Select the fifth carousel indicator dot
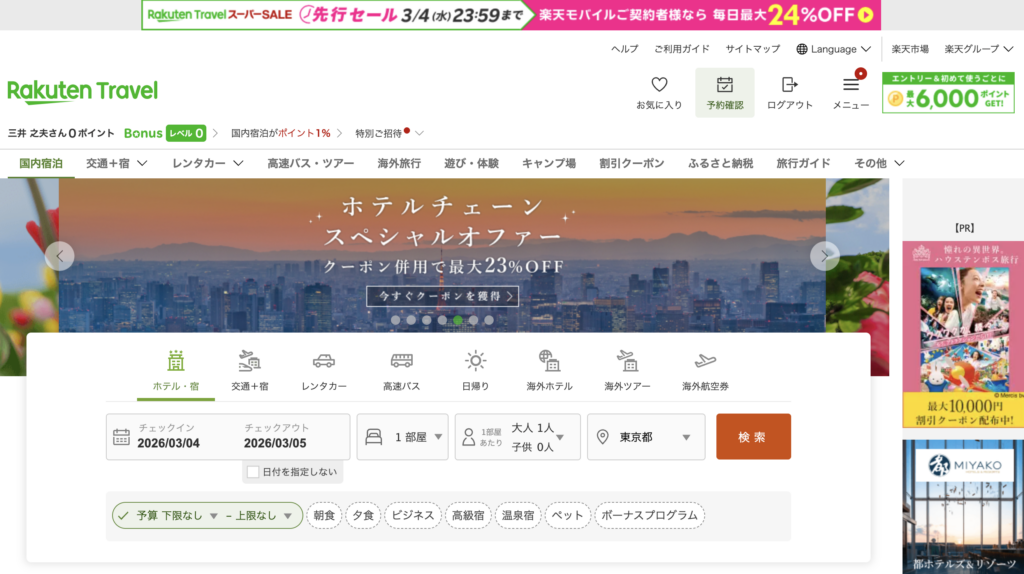Viewport: 1024px width, 574px height. pos(458,321)
